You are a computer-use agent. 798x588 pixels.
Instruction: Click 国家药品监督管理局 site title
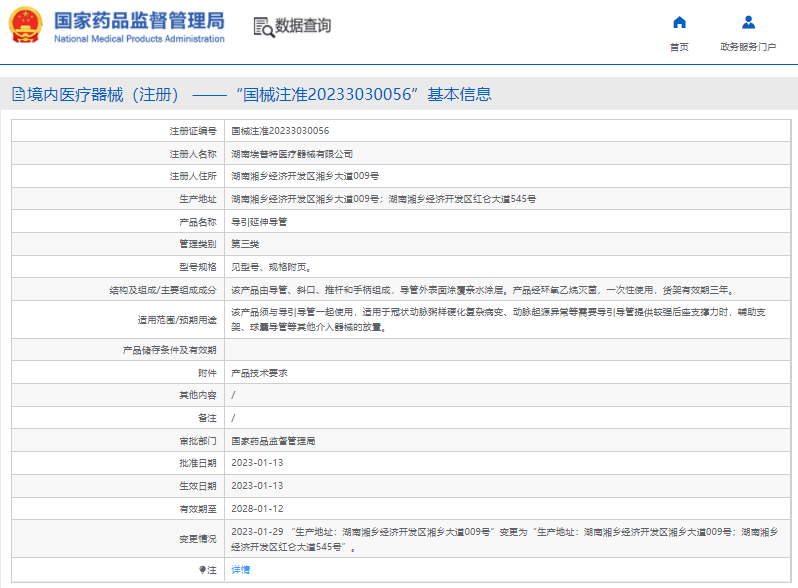coord(139,21)
